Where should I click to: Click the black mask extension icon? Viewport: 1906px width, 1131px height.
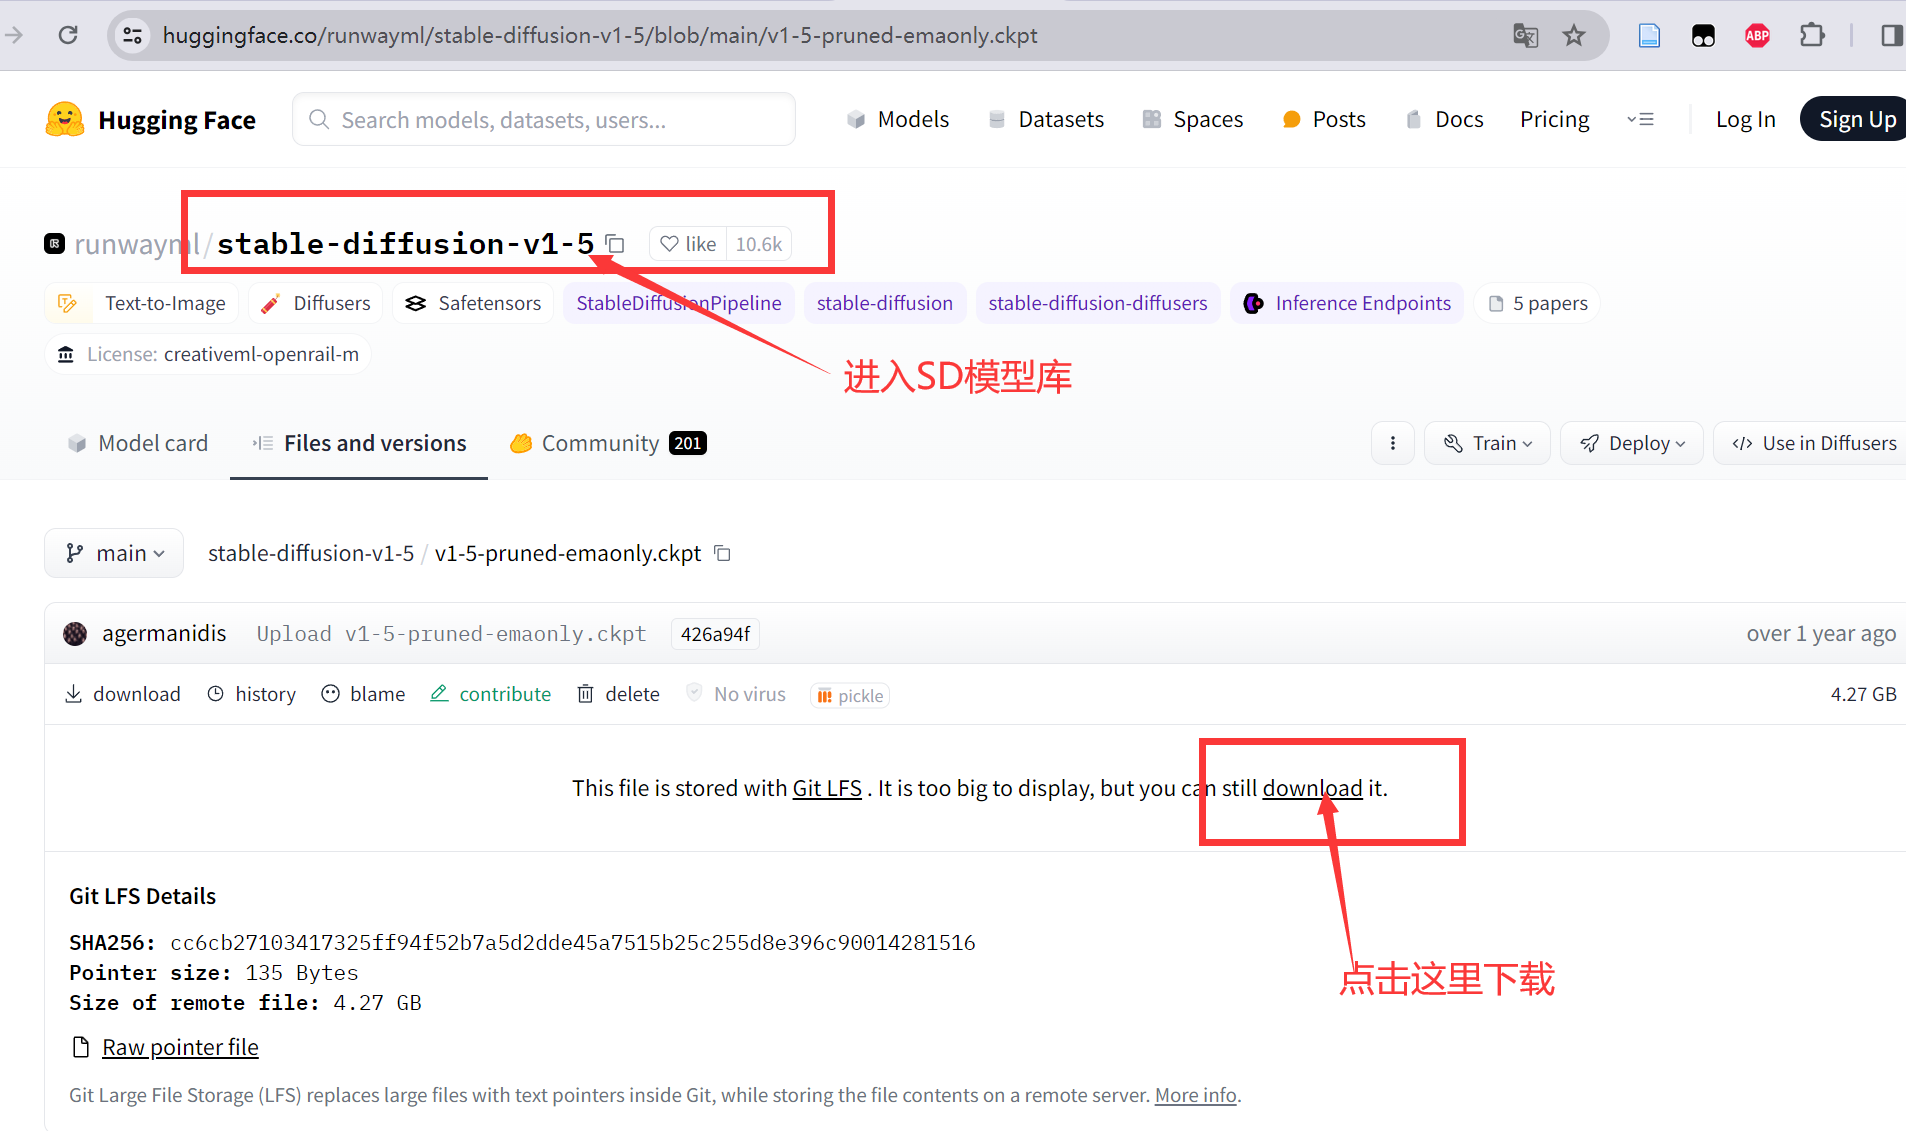[x=1703, y=36]
